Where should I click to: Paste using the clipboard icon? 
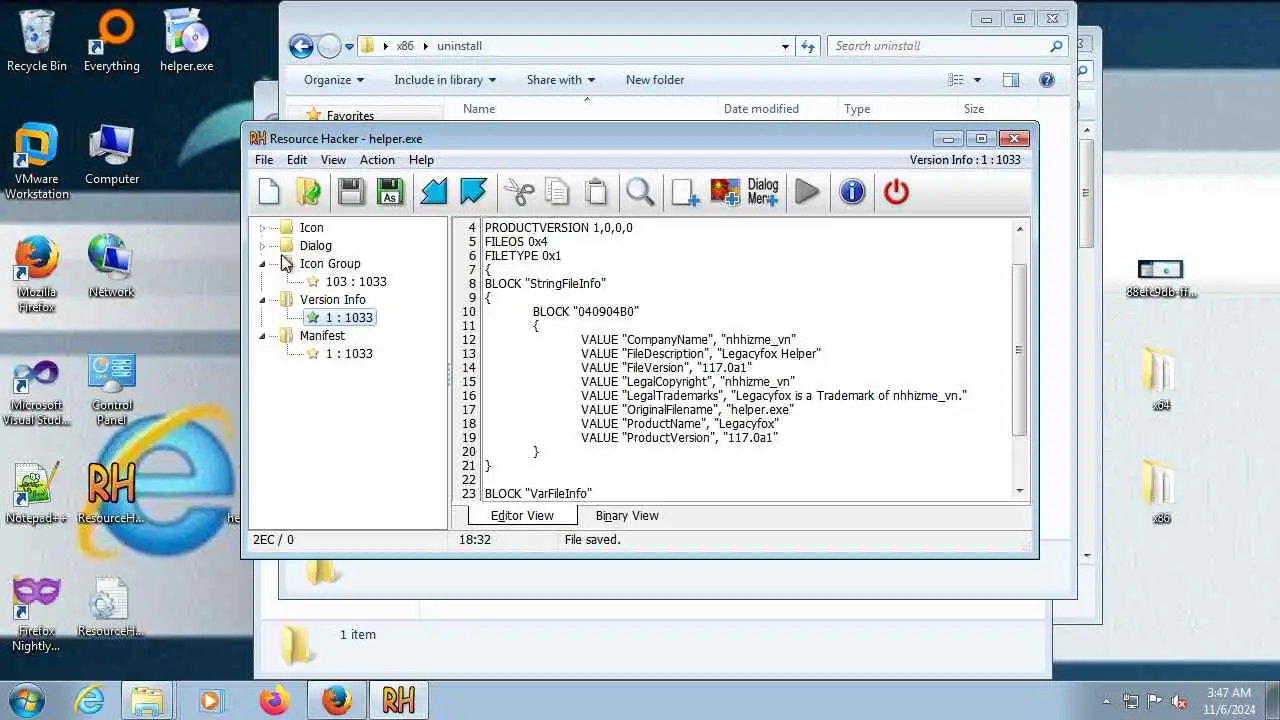point(596,191)
